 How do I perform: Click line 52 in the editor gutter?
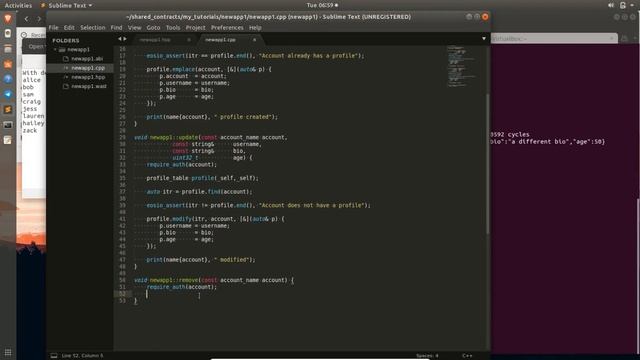pos(122,293)
